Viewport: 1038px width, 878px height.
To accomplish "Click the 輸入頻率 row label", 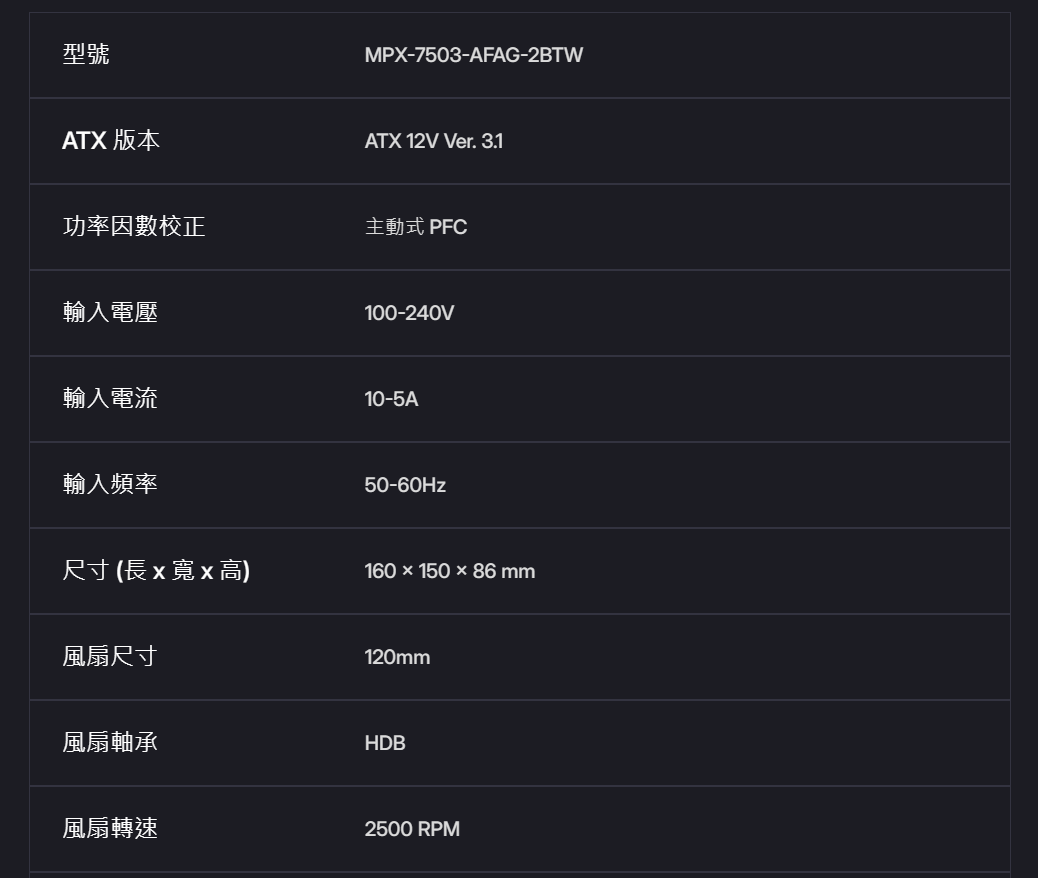I will (x=110, y=485).
